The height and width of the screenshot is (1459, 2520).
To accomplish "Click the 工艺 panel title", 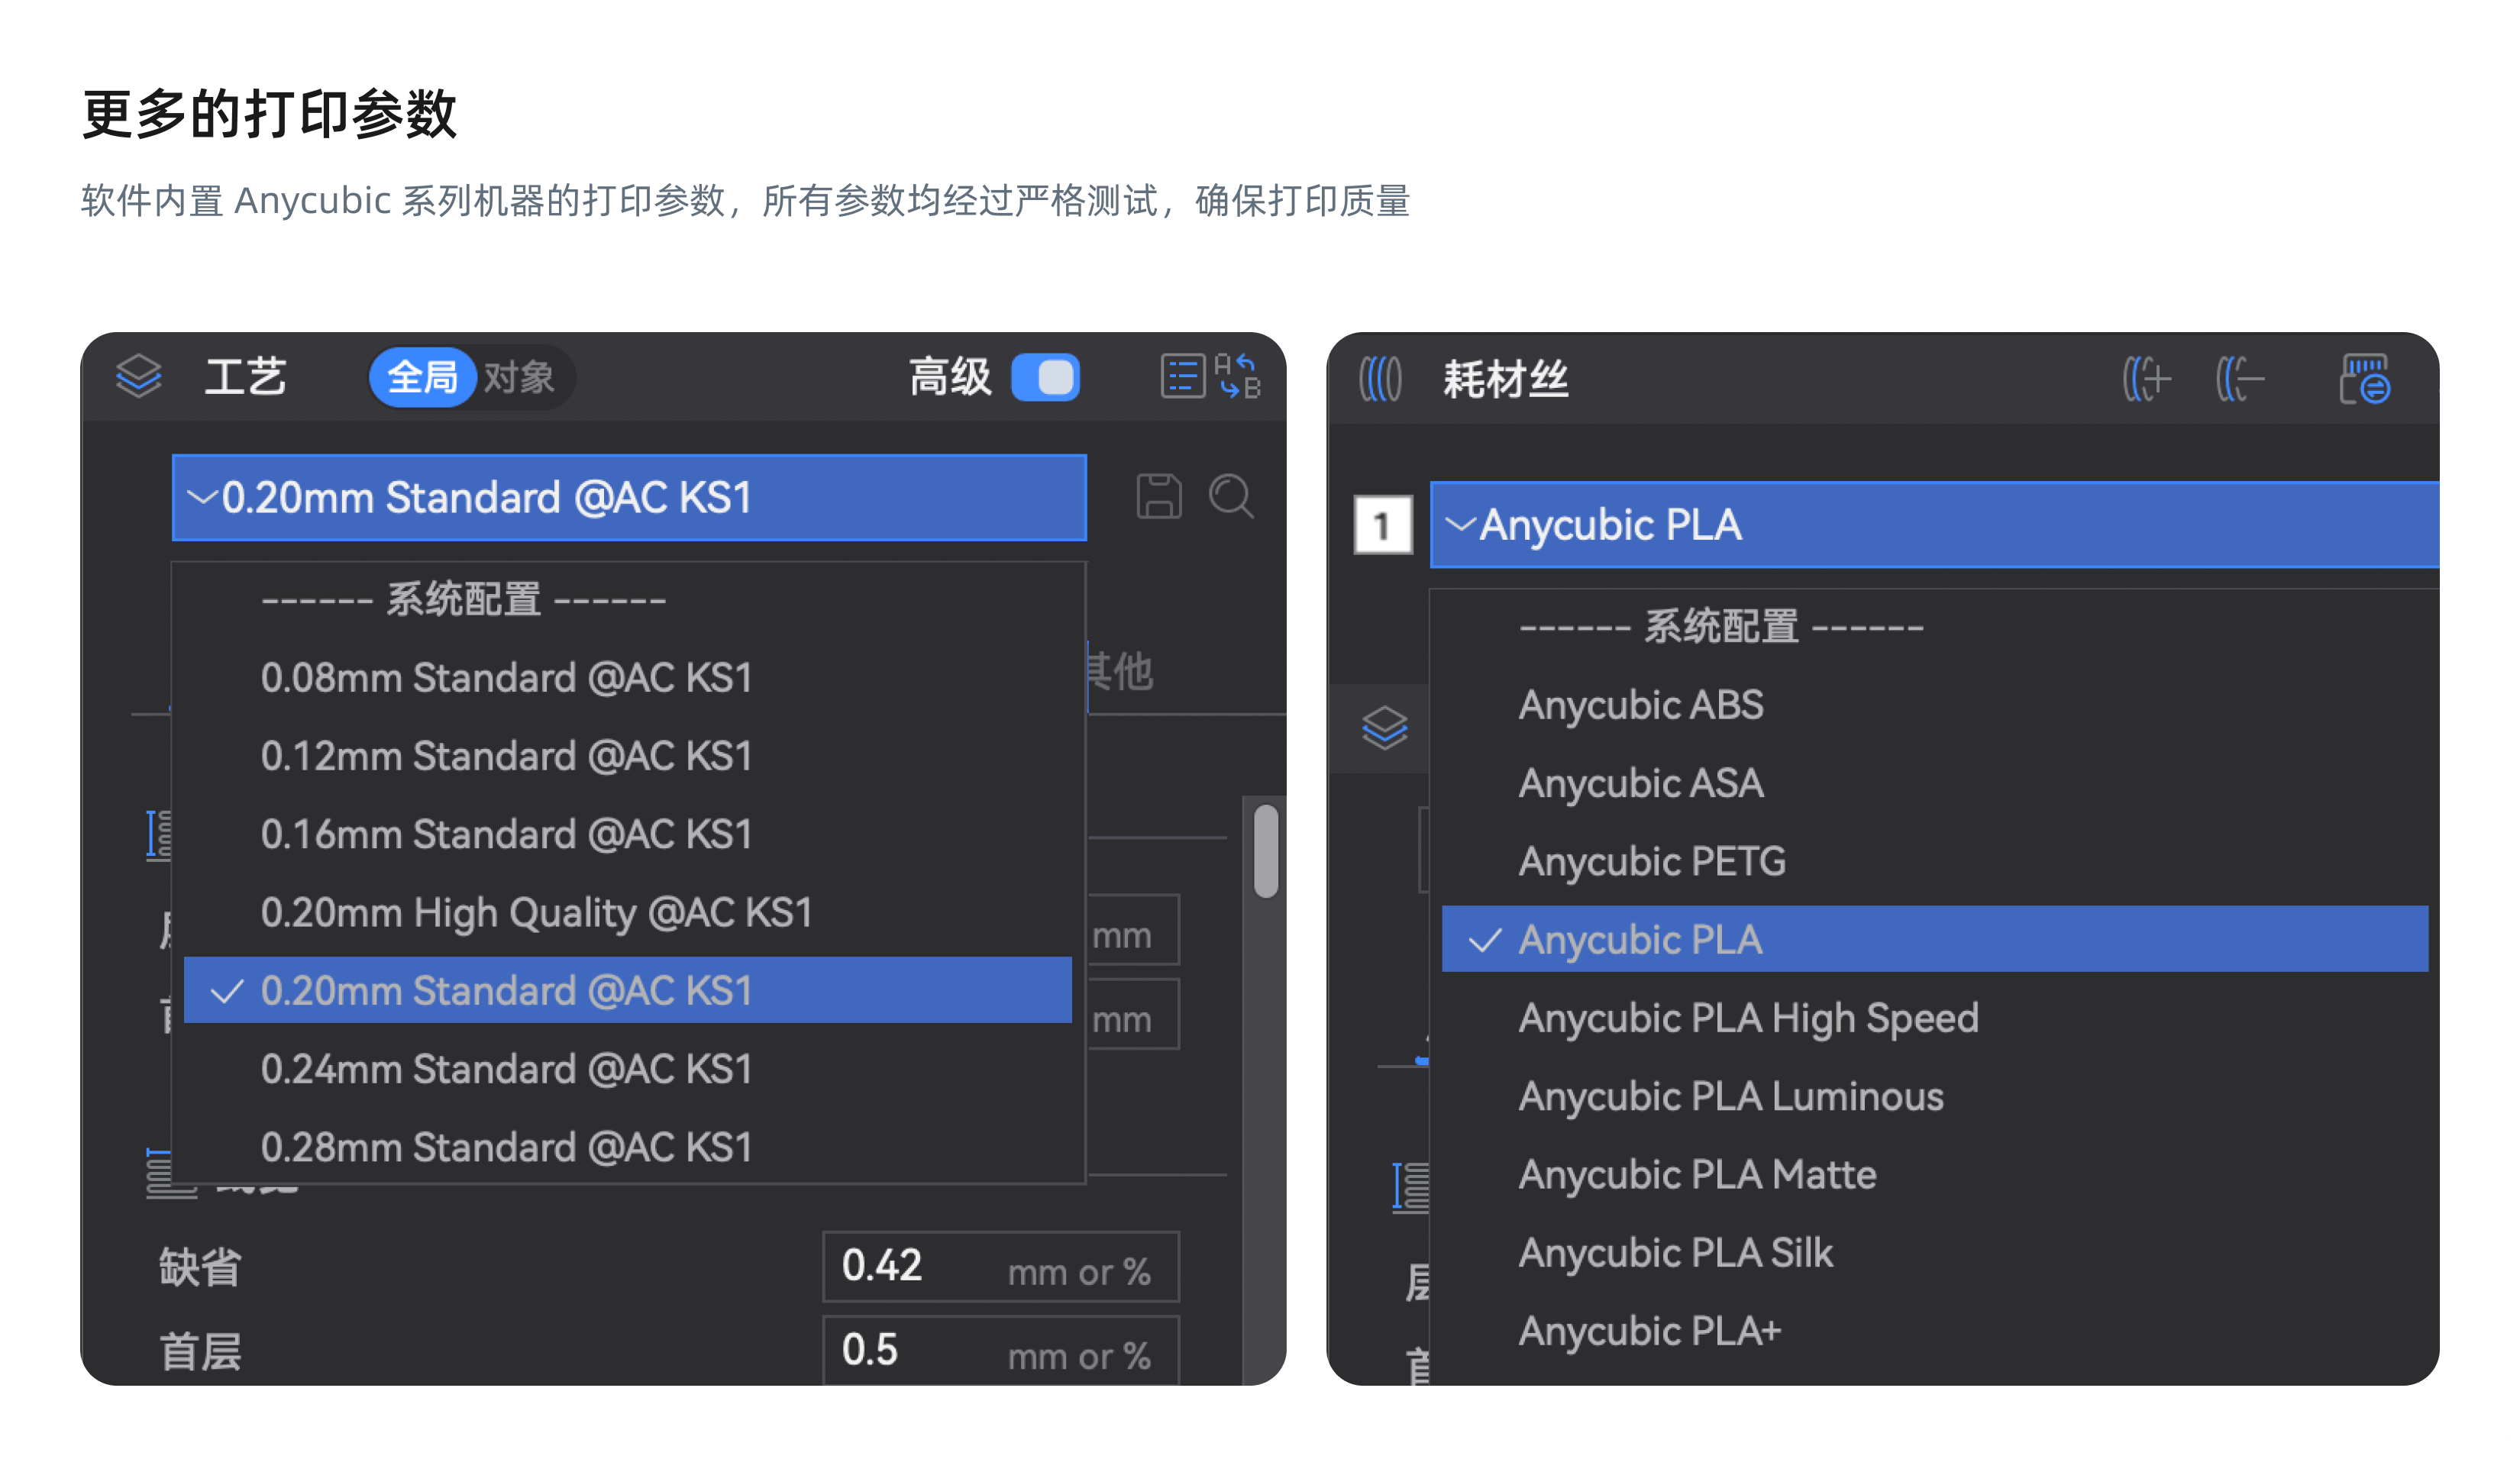I will 246,377.
